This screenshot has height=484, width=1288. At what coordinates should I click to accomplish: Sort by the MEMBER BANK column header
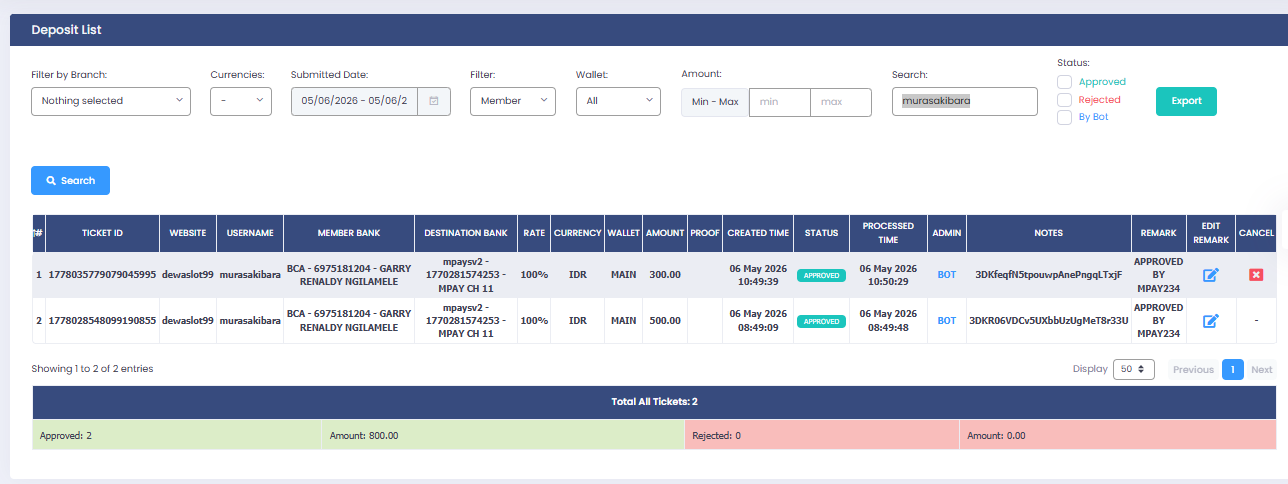click(348, 233)
